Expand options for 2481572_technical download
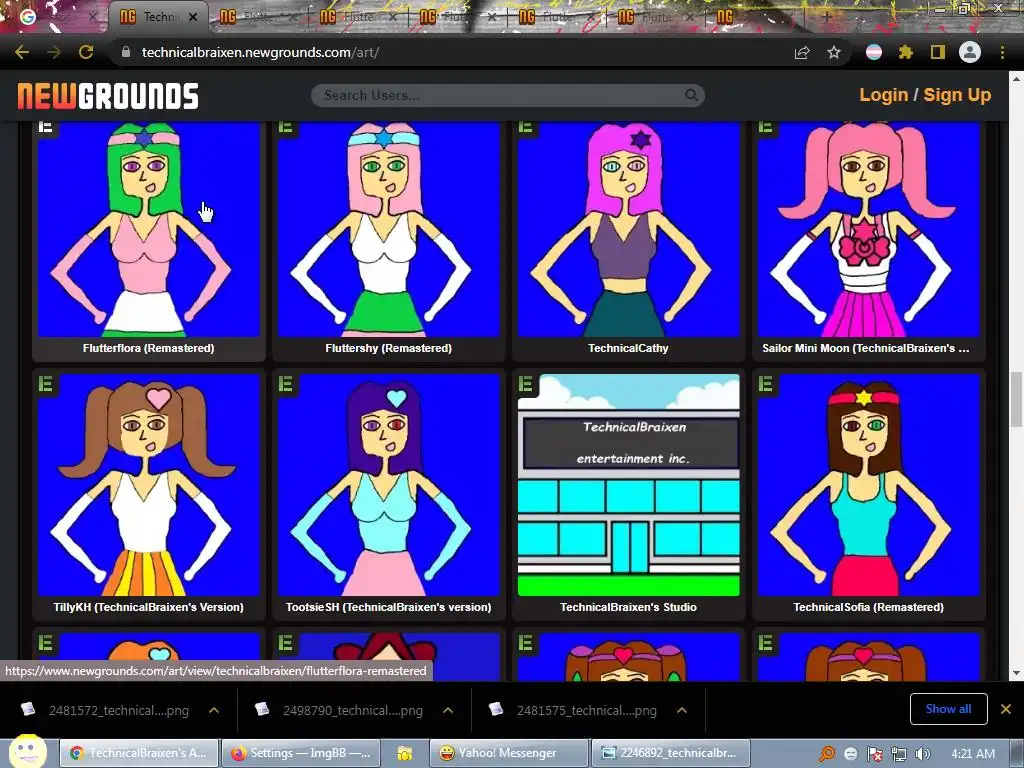The image size is (1024, 768). click(214, 710)
